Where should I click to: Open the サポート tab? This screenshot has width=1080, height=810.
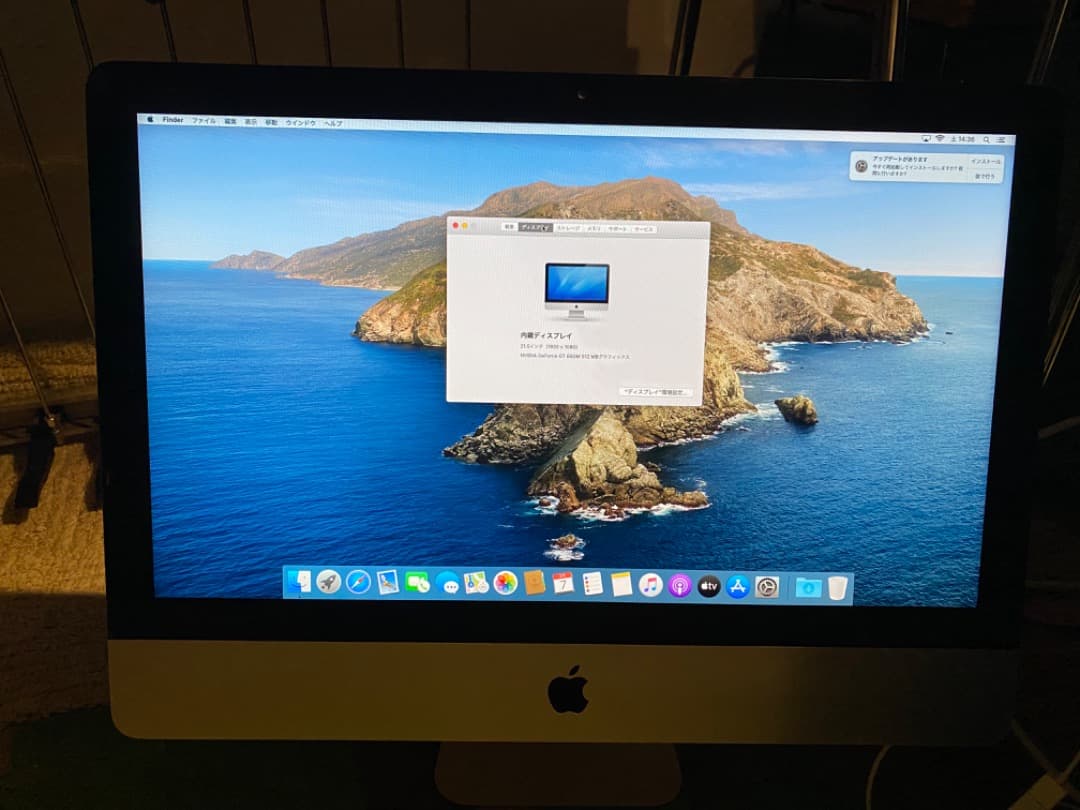coord(618,228)
